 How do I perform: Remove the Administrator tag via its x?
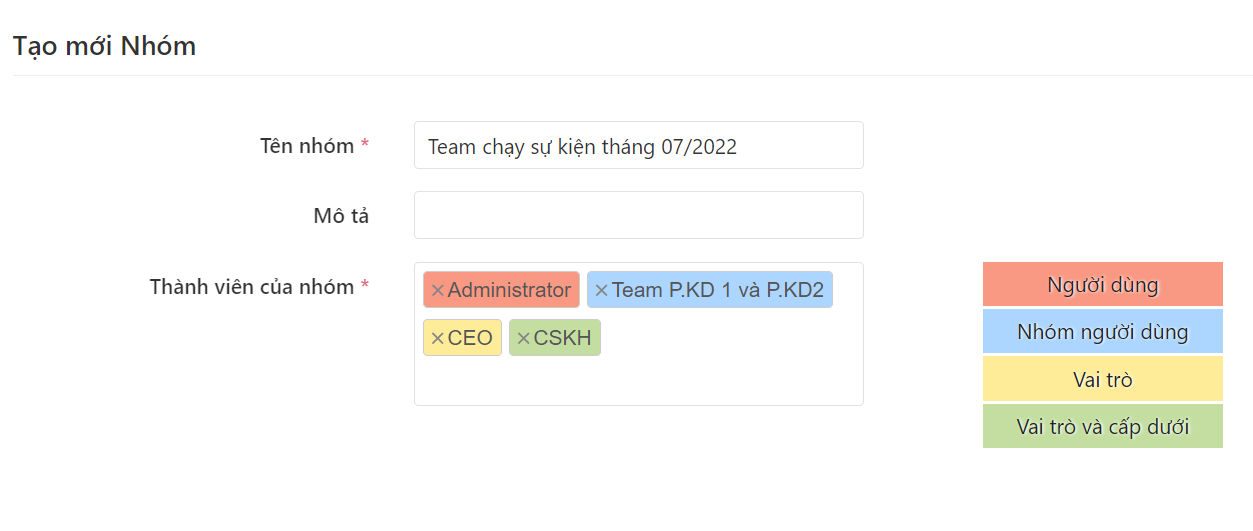tap(437, 291)
